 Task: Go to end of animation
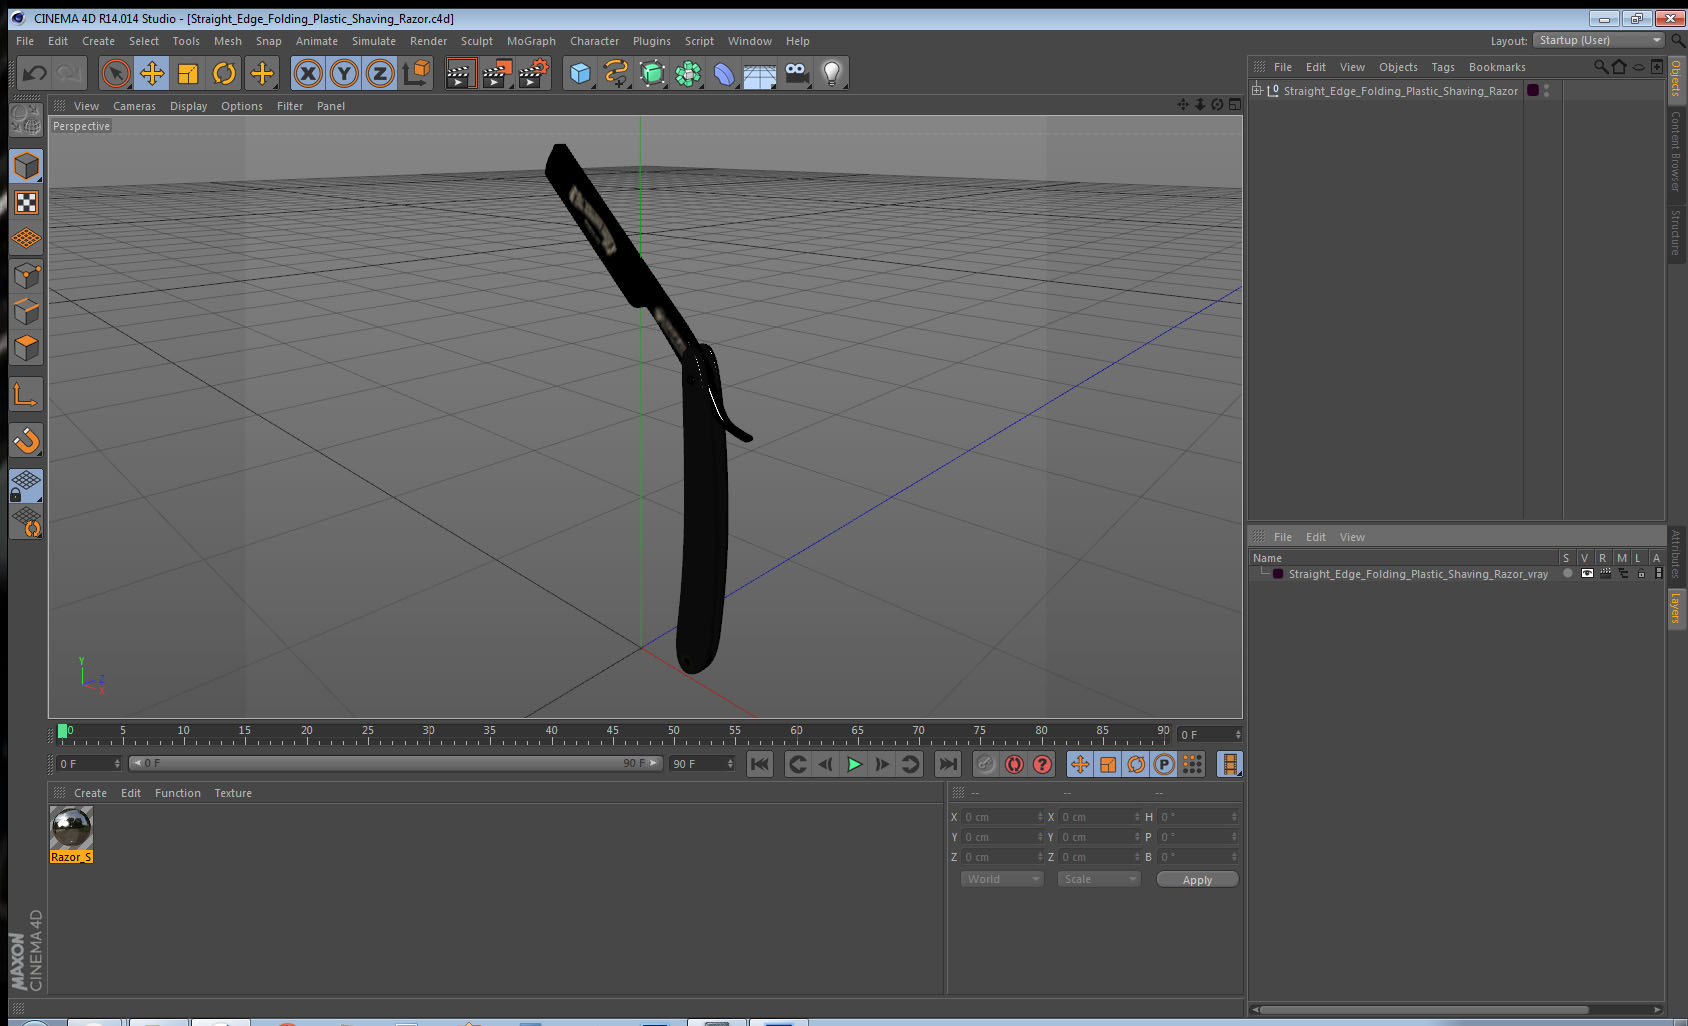coord(947,764)
